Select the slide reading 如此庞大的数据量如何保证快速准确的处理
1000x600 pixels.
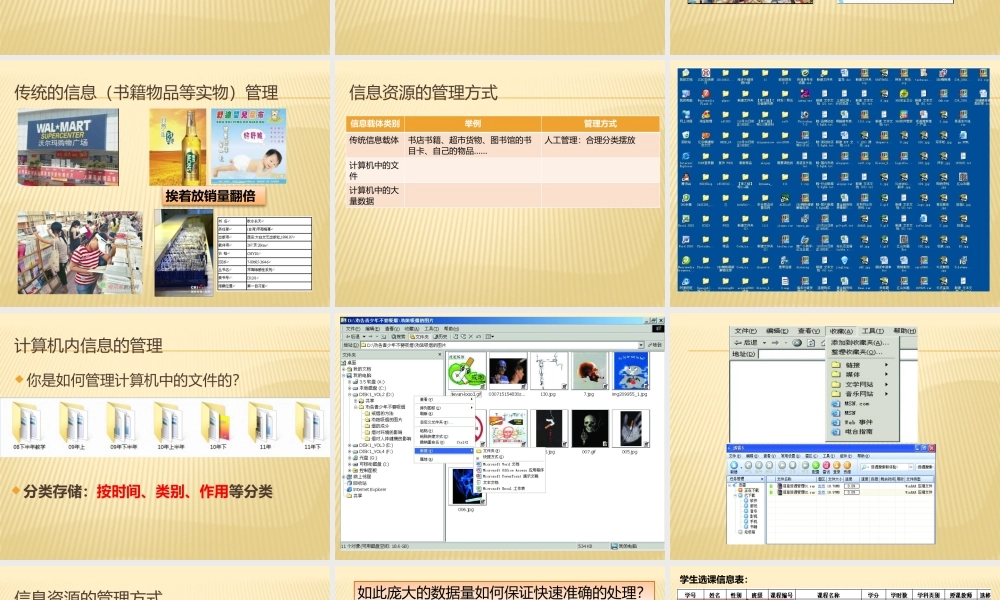point(499,583)
